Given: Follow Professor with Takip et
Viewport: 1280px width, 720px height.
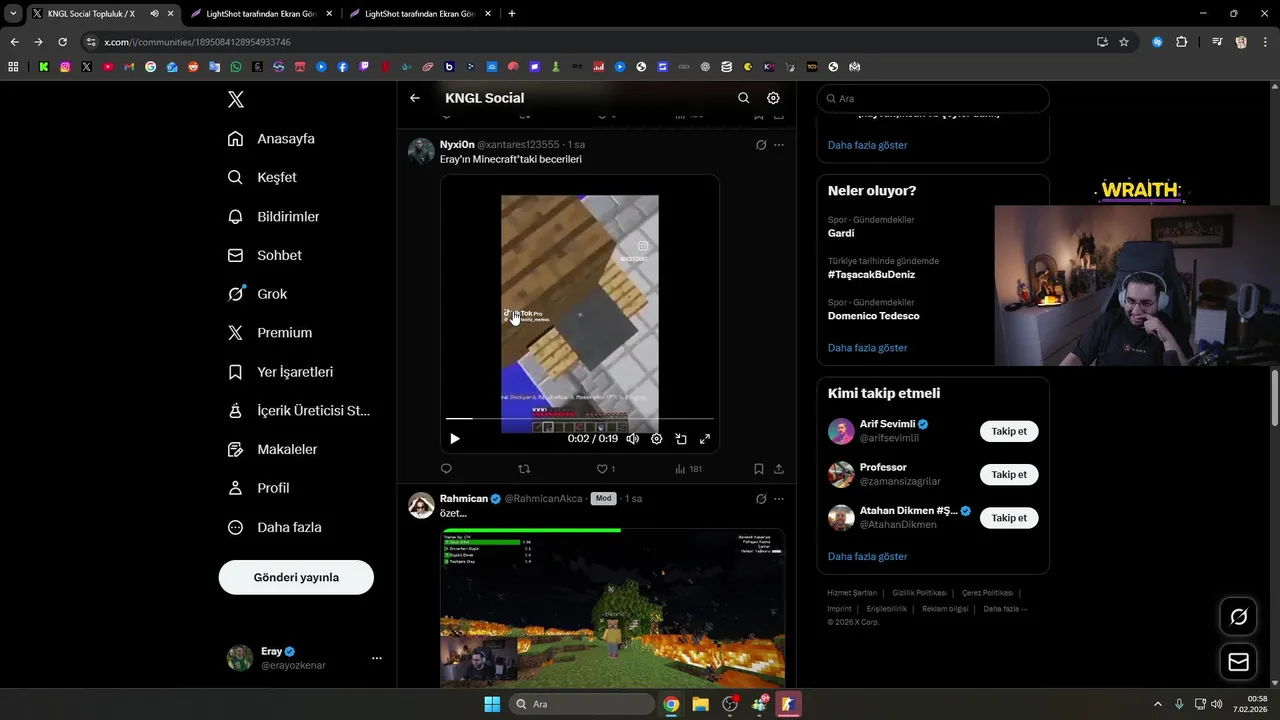Looking at the screenshot, I should (x=1009, y=474).
